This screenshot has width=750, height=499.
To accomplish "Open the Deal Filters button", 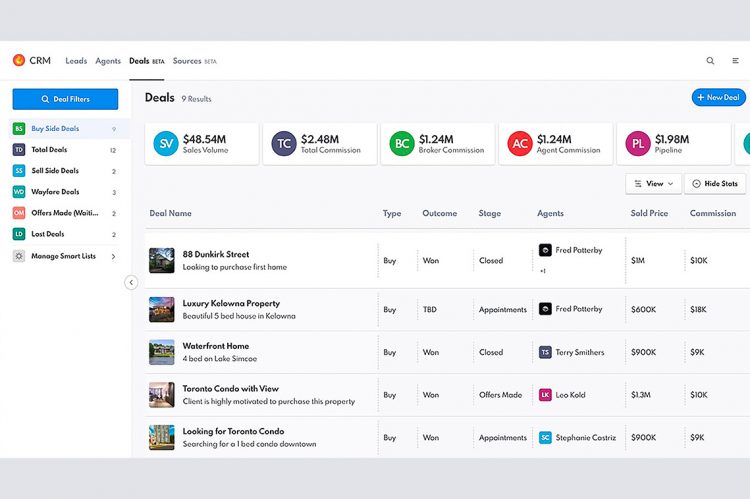I will (x=65, y=99).
